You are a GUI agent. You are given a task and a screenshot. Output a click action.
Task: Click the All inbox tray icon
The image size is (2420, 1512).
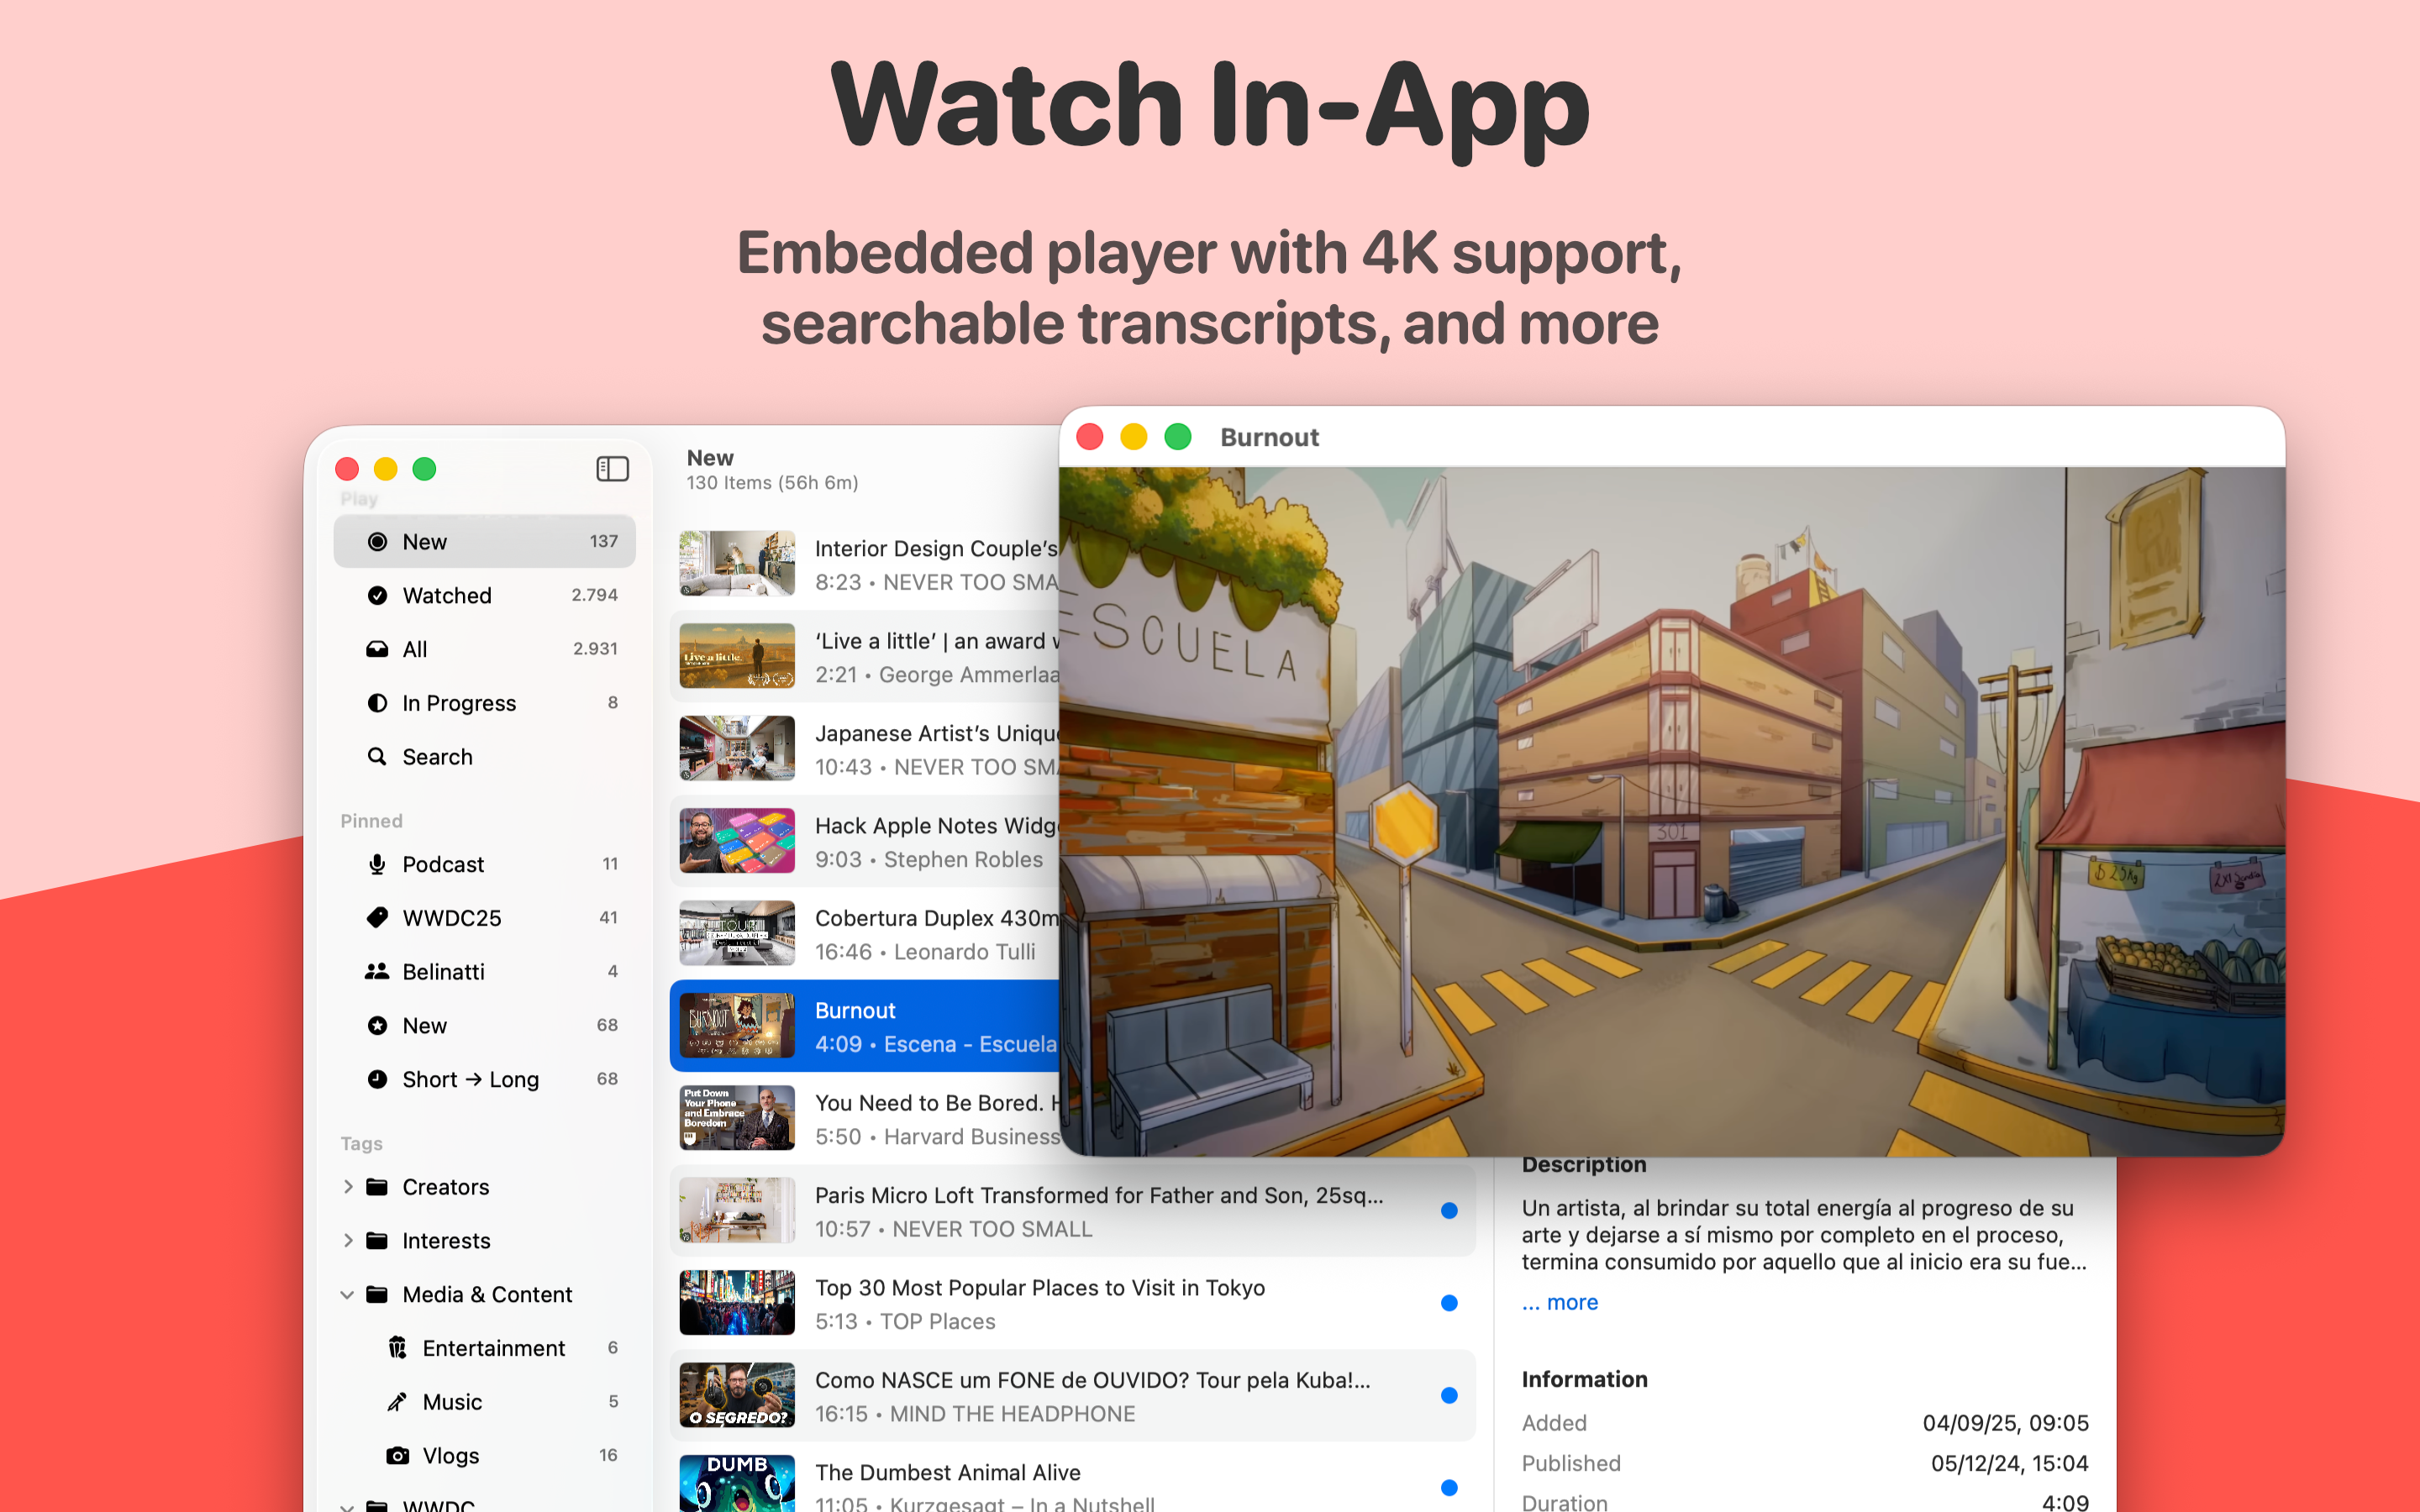coord(377,650)
